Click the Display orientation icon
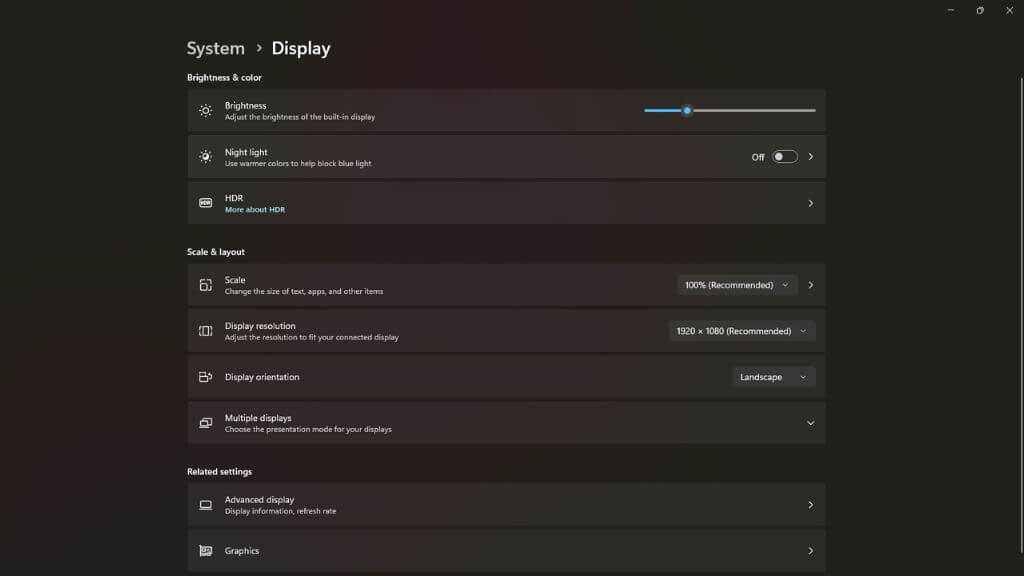1024x576 pixels. click(x=205, y=377)
